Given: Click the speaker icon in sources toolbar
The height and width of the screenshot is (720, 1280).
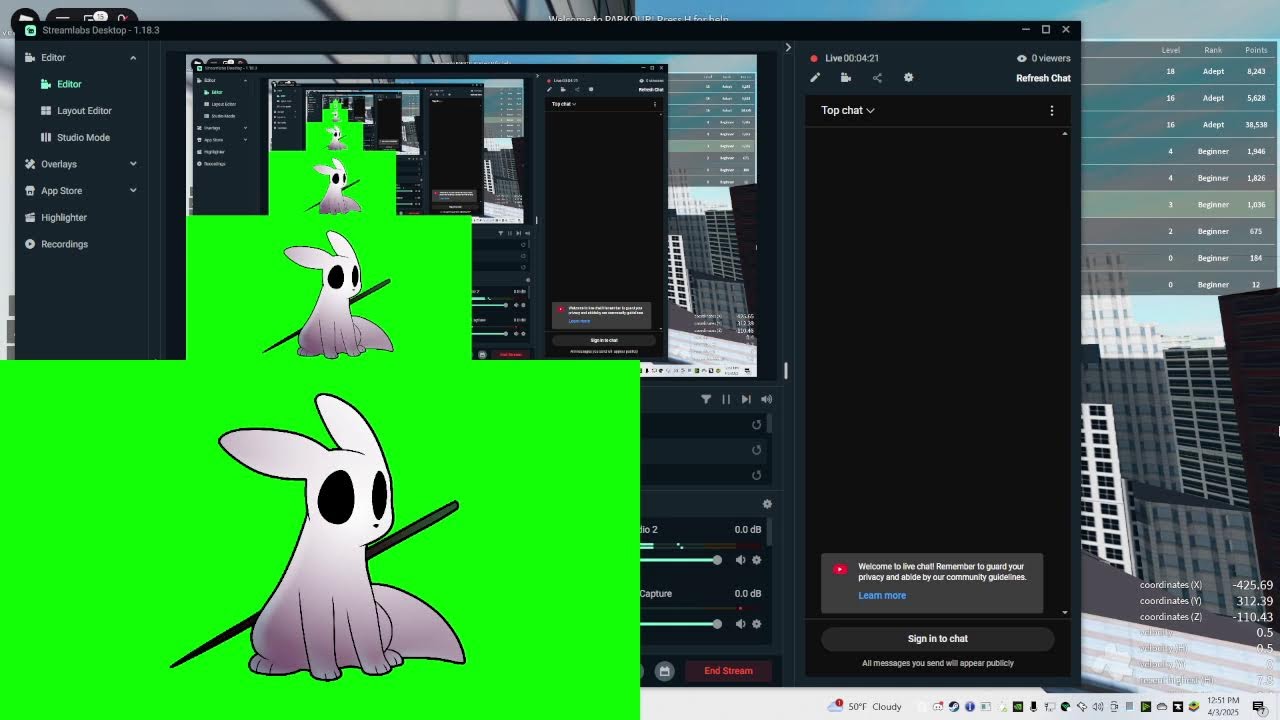Looking at the screenshot, I should point(766,399).
